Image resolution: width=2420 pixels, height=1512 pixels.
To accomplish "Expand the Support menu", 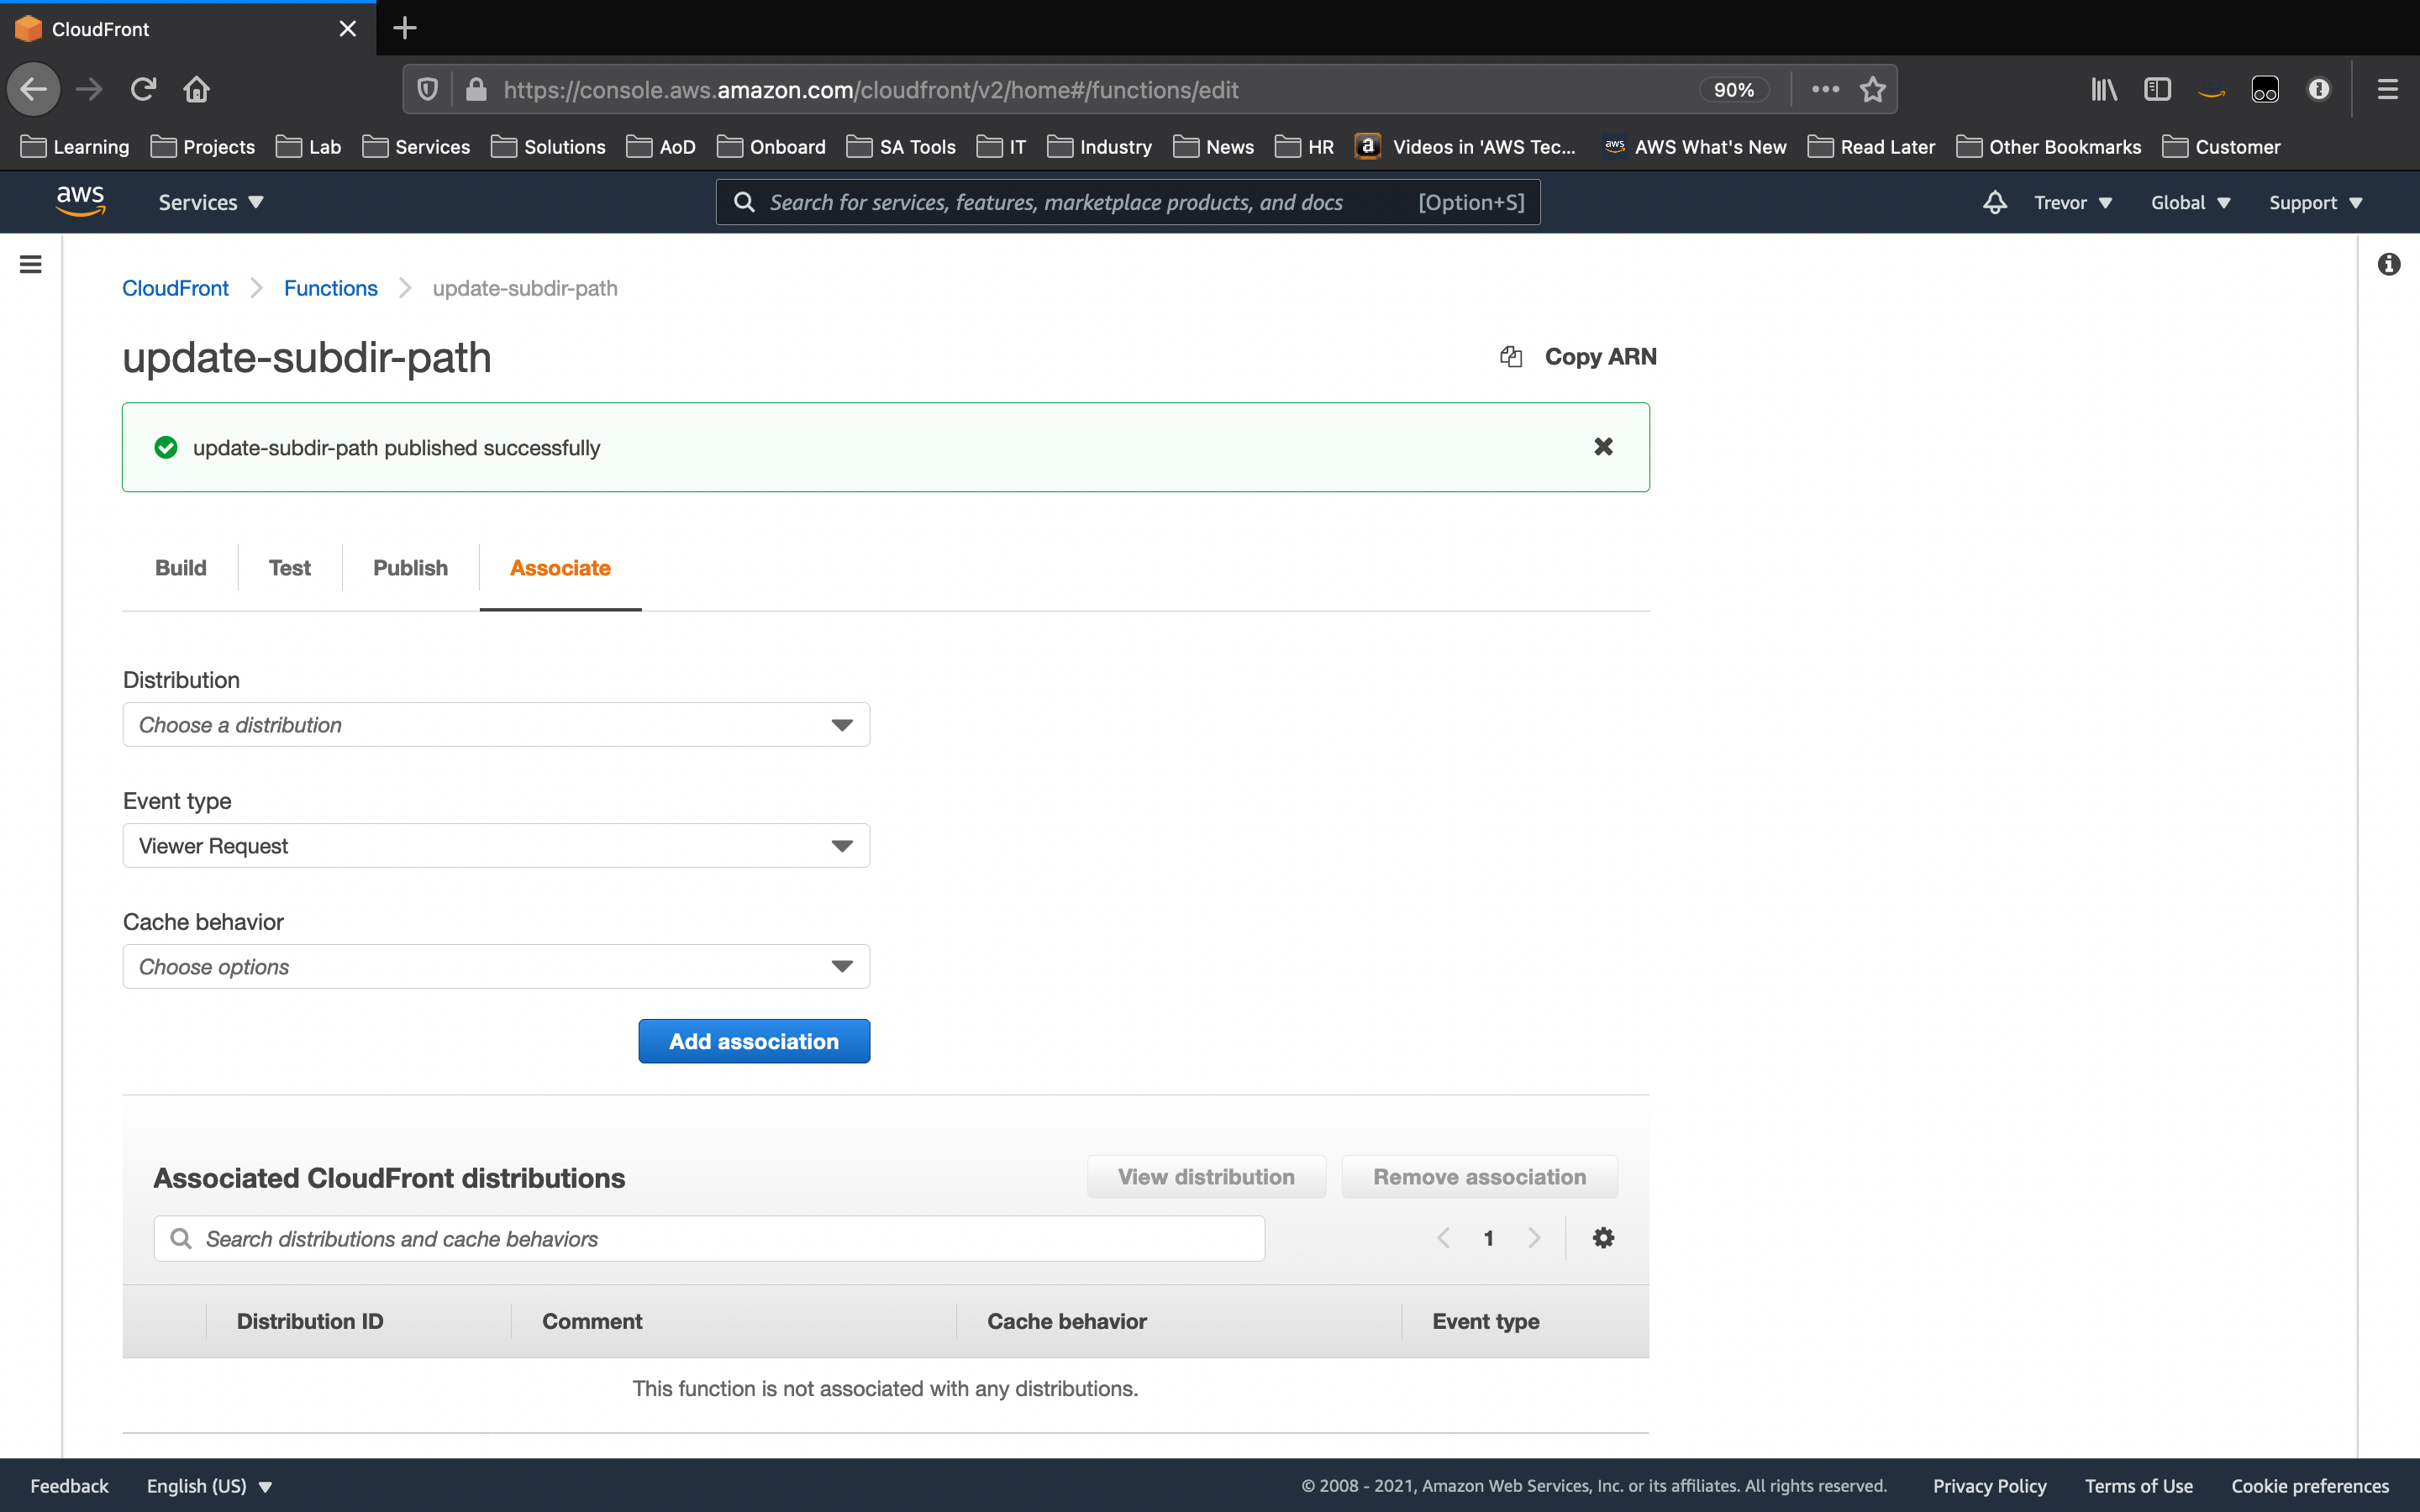I will click(2315, 202).
